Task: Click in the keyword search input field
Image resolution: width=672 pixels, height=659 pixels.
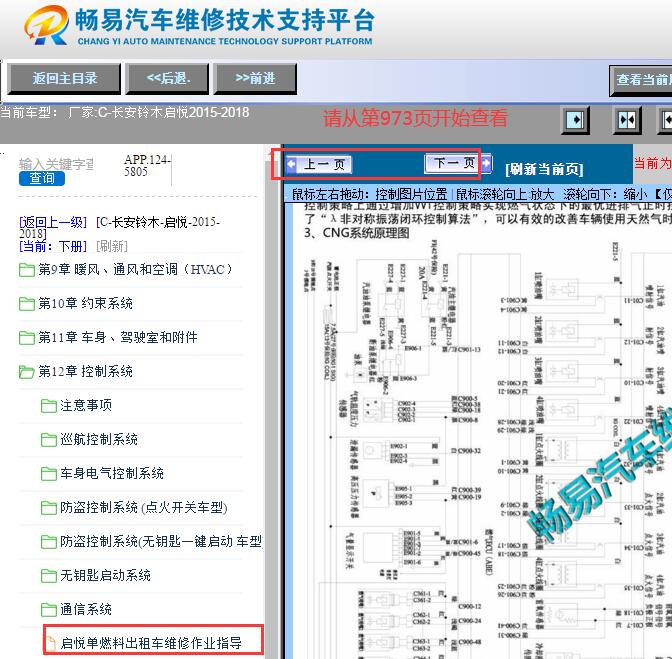Action: (56, 164)
